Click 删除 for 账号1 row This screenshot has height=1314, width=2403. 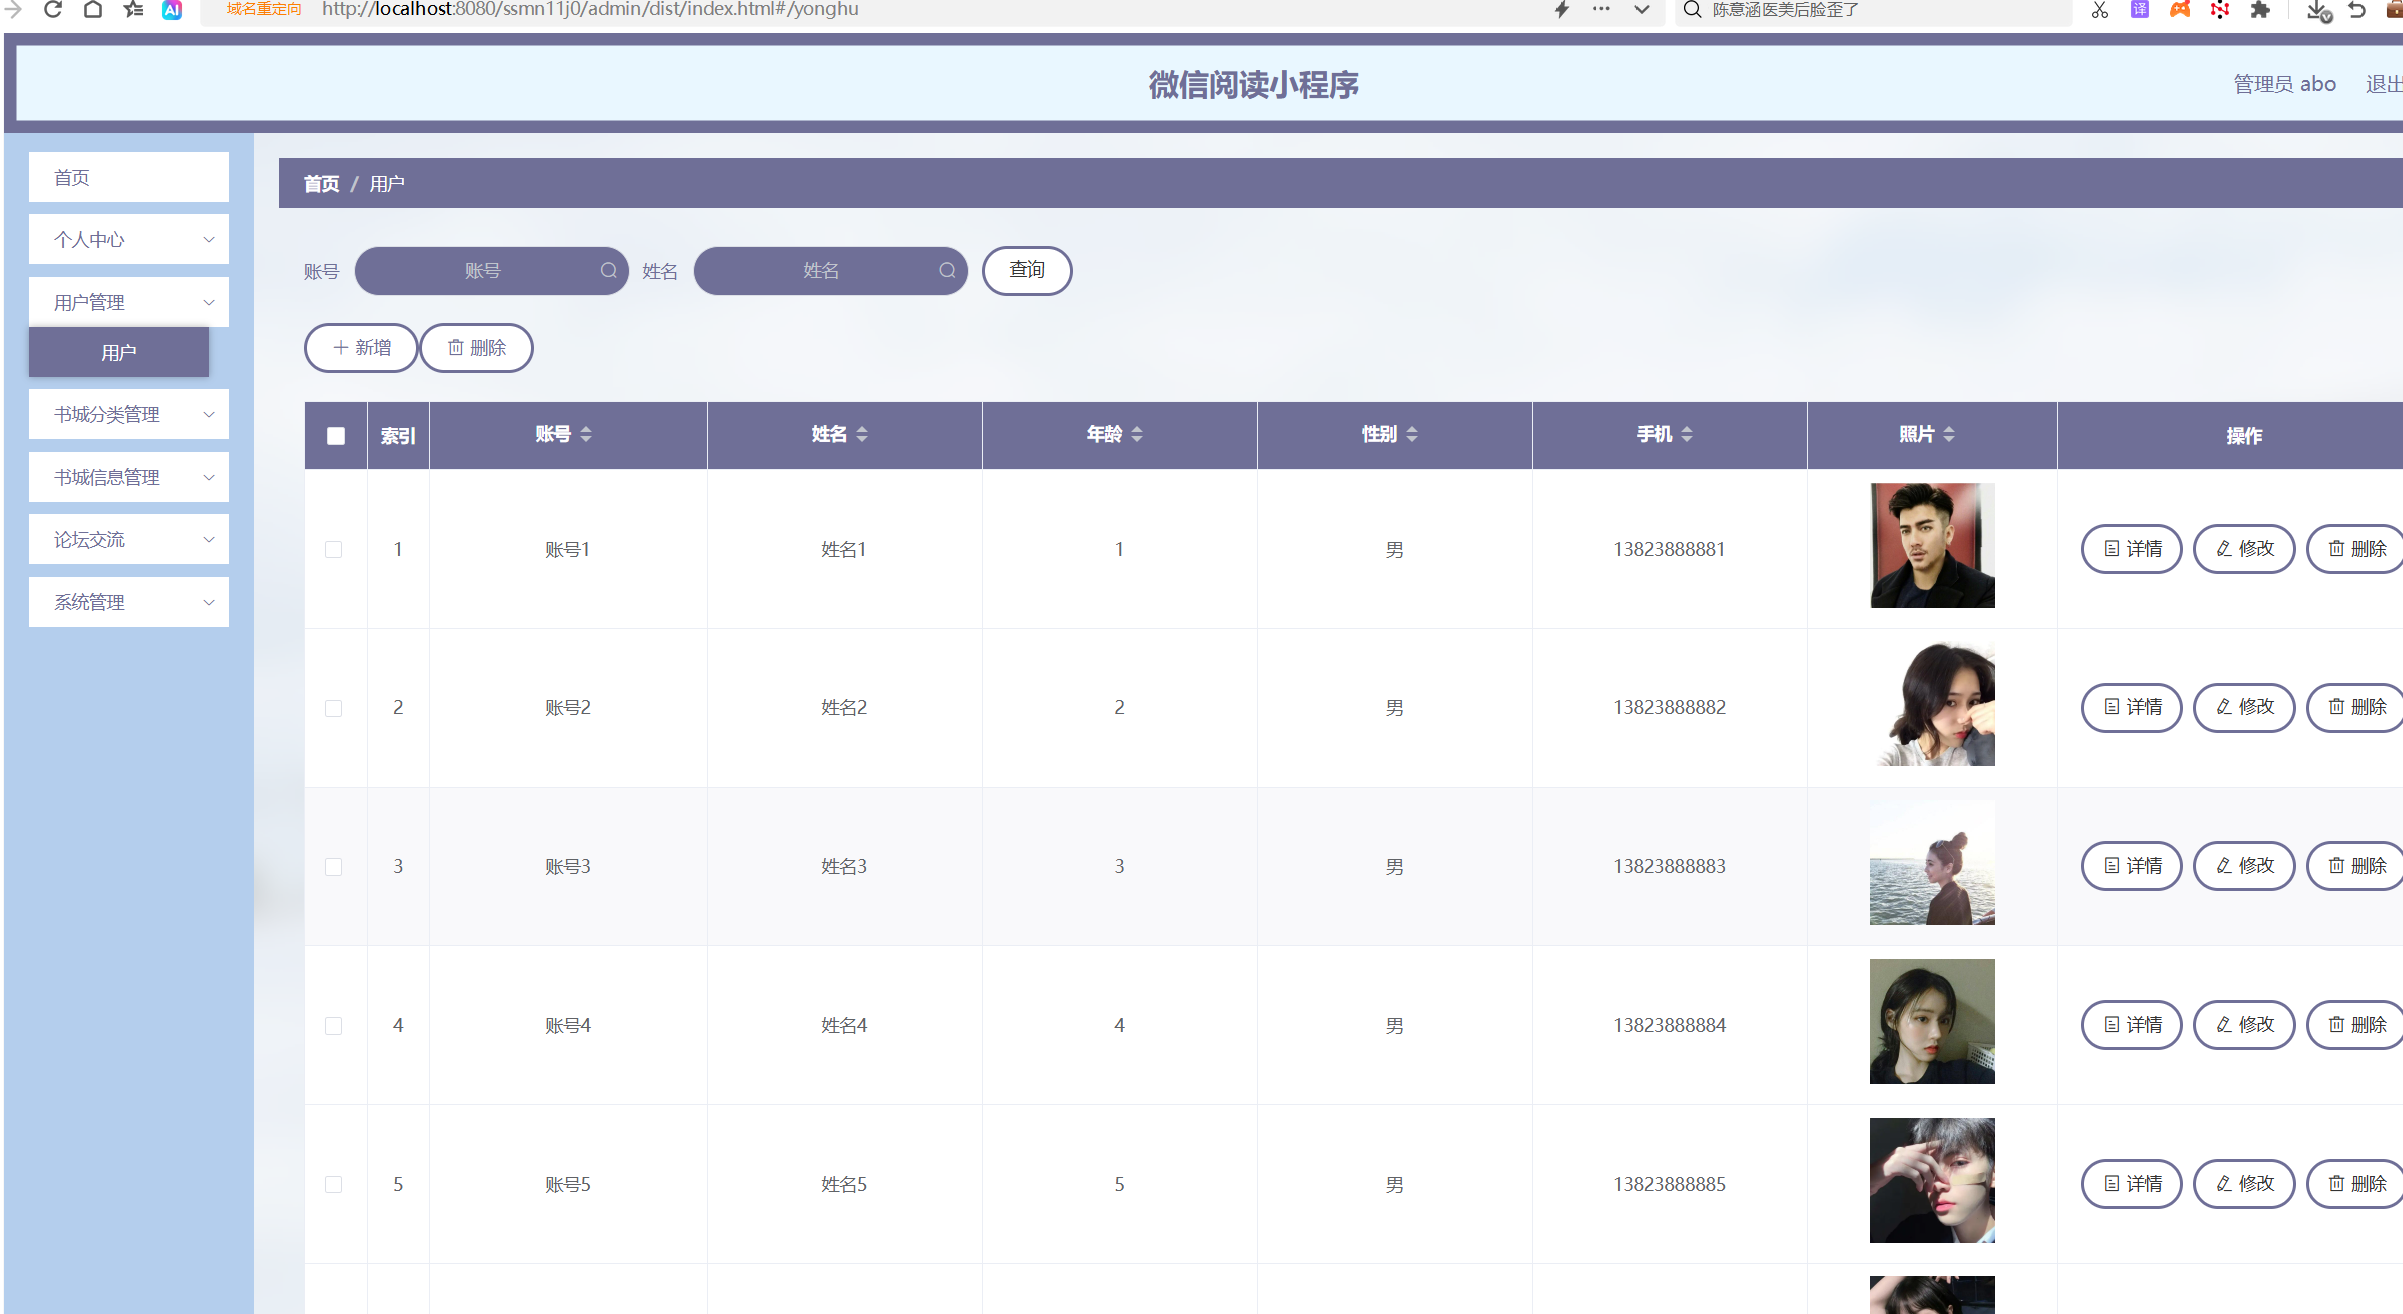[2357, 549]
